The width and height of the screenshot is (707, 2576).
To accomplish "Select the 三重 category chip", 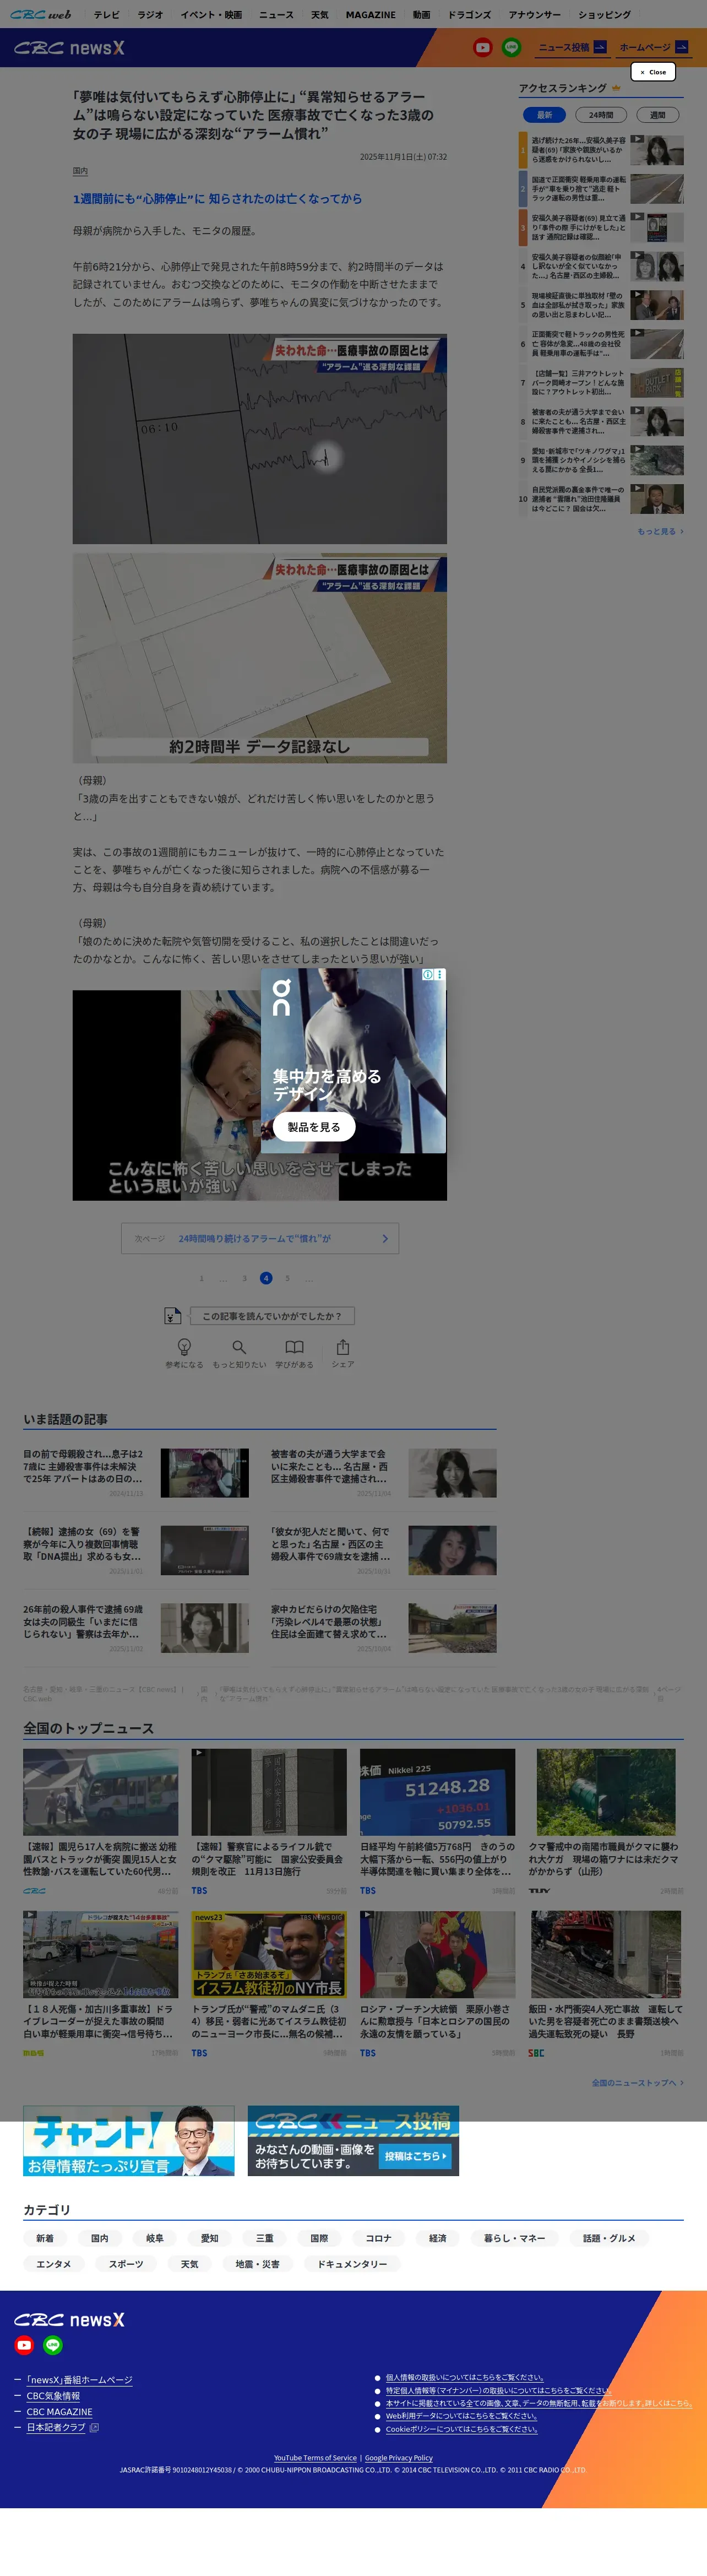I will (x=265, y=2238).
